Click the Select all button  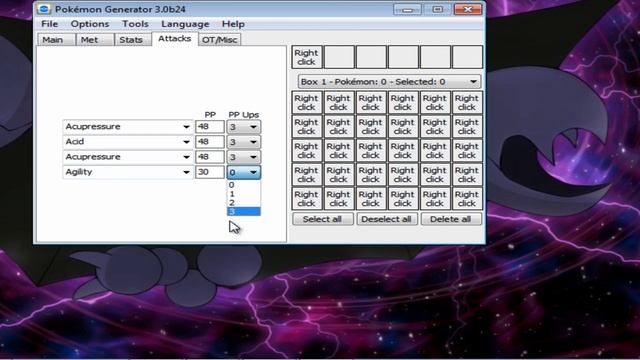tap(322, 219)
